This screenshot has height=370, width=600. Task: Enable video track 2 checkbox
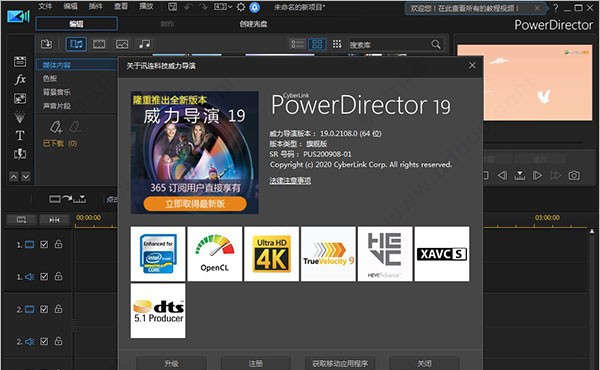click(44, 309)
